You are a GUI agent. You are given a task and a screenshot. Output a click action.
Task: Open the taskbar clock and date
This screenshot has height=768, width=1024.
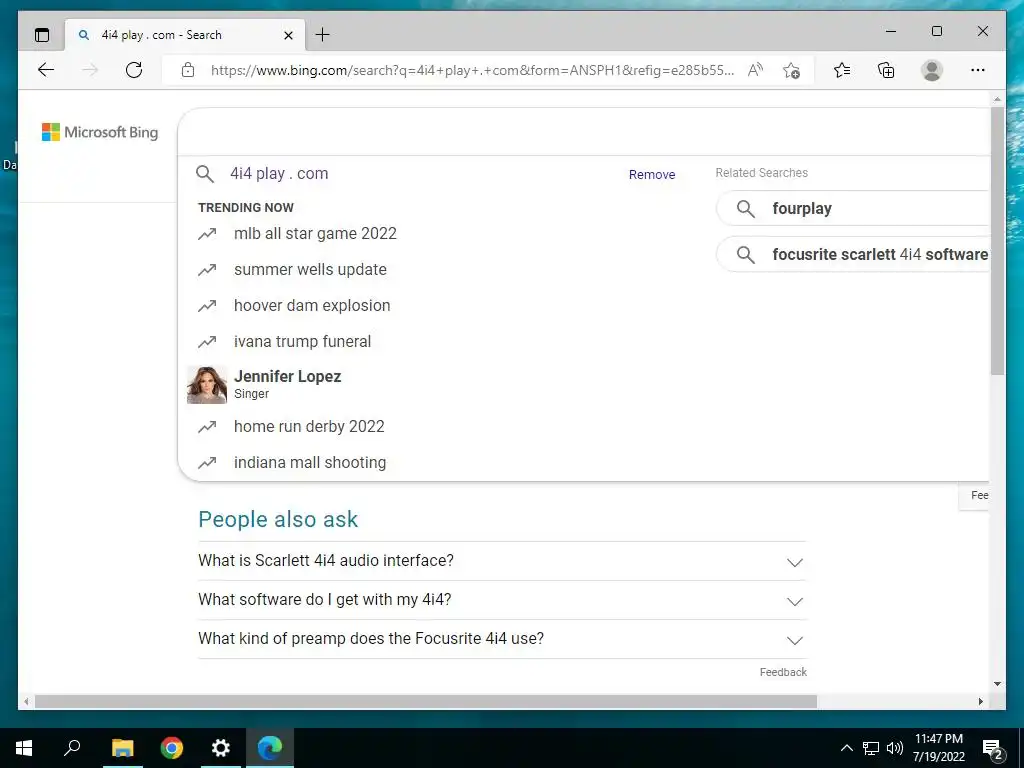[938, 748]
